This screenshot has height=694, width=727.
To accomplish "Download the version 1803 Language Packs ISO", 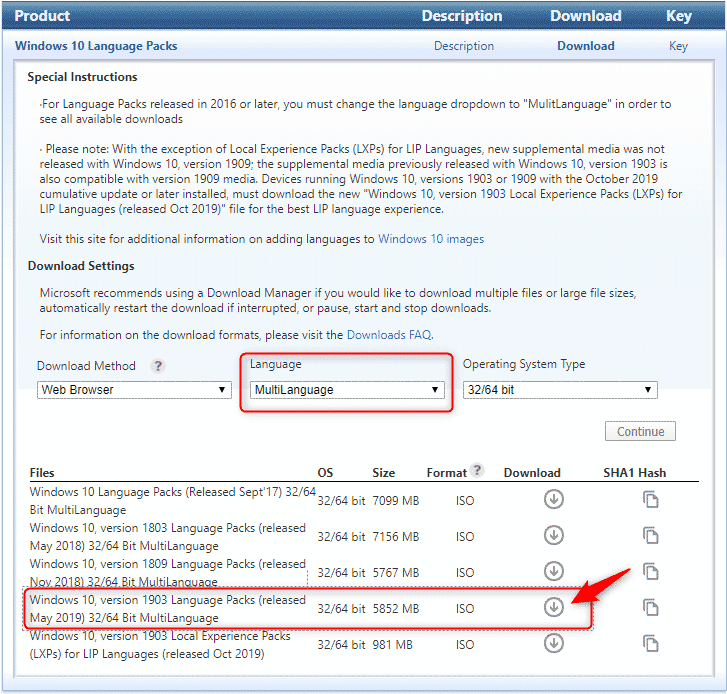I will pos(554,535).
